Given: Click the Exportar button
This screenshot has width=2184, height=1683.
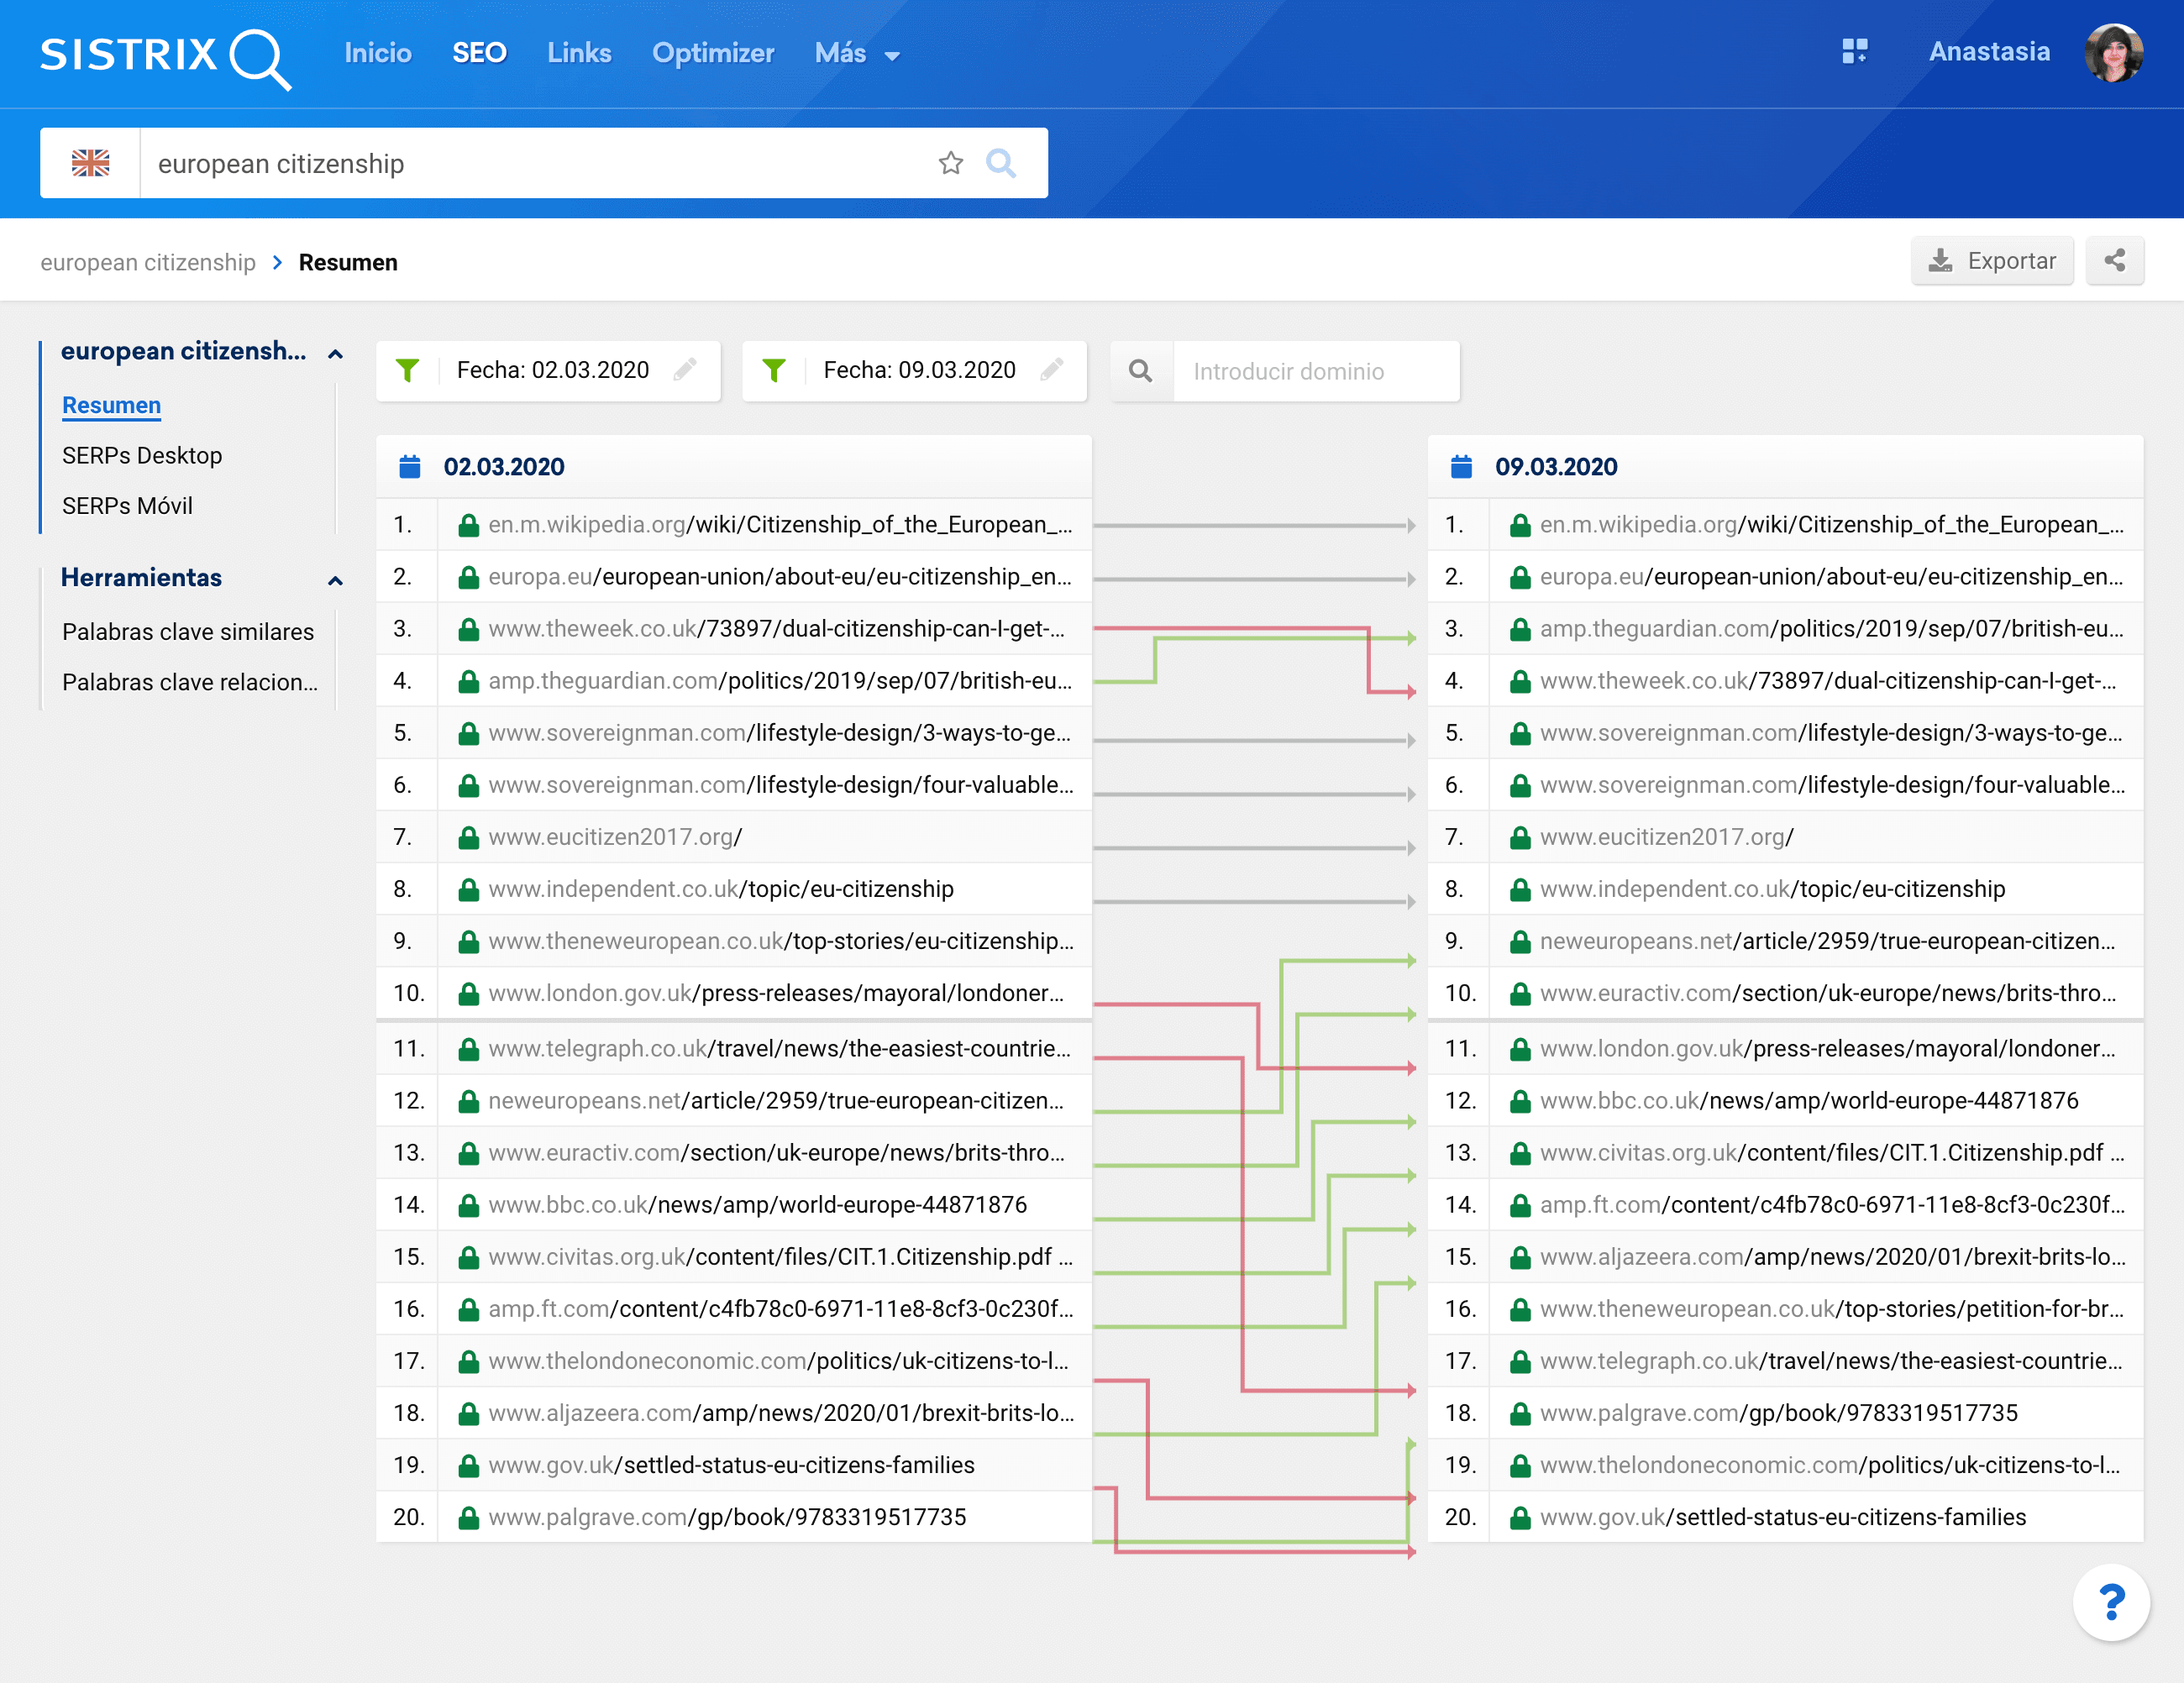Looking at the screenshot, I should [x=1992, y=261].
